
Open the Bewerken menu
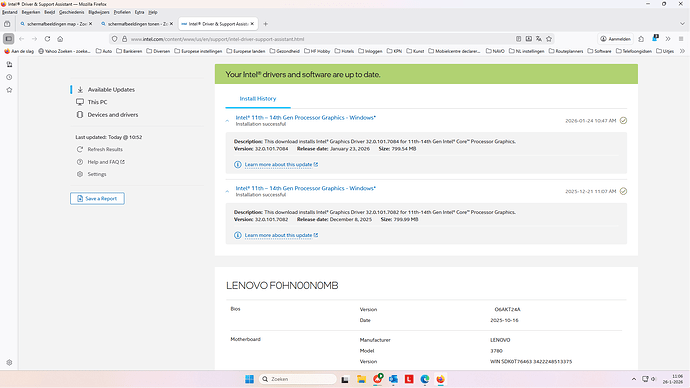pos(31,12)
